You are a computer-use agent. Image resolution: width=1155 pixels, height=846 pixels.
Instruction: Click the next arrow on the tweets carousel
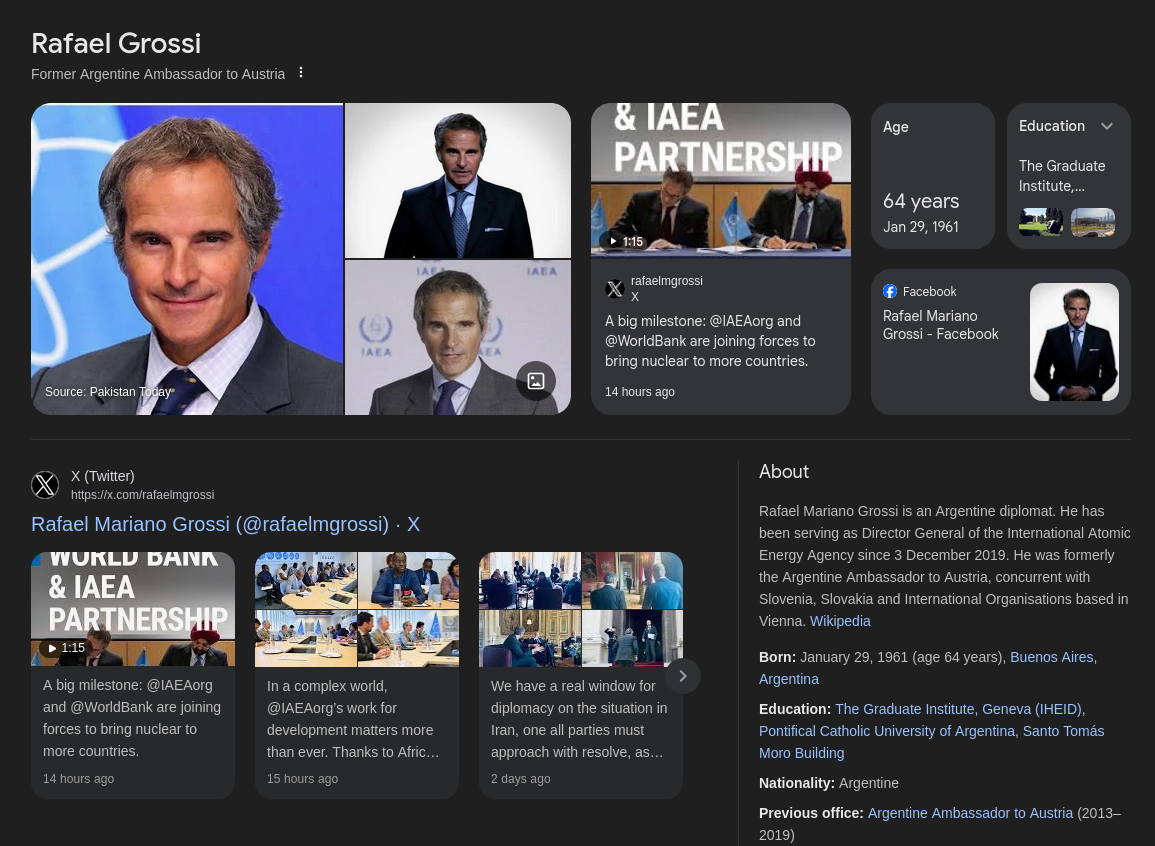coord(683,676)
